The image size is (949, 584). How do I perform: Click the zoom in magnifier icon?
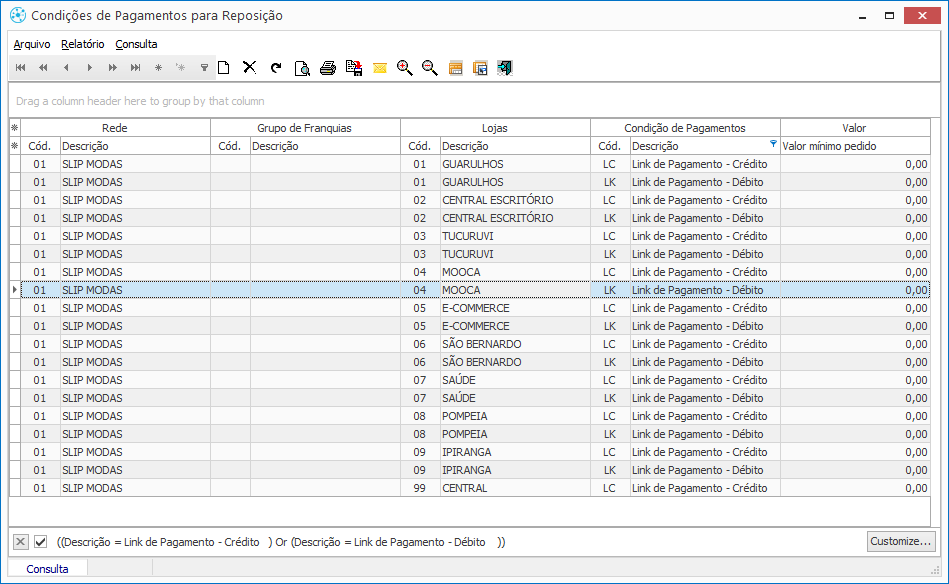(x=404, y=68)
